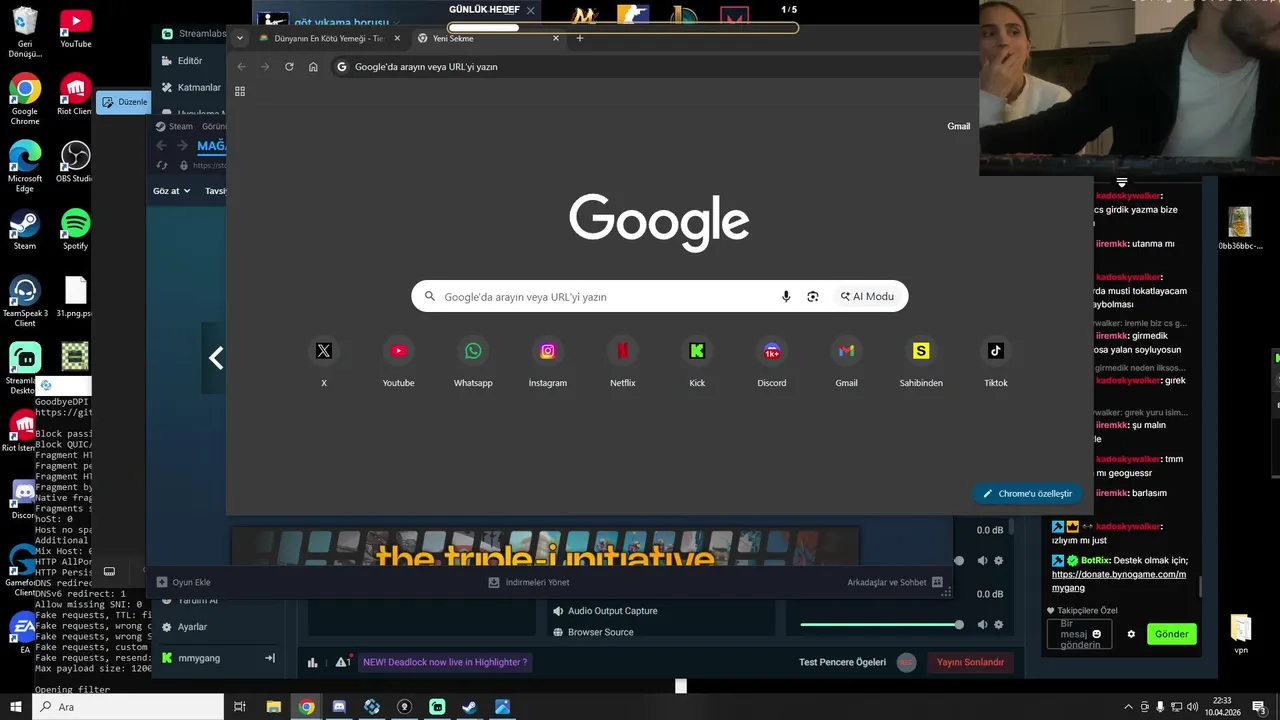Open the Streamlabs warning notifications icon
Image resolution: width=1280 pixels, height=720 pixels.
342,662
